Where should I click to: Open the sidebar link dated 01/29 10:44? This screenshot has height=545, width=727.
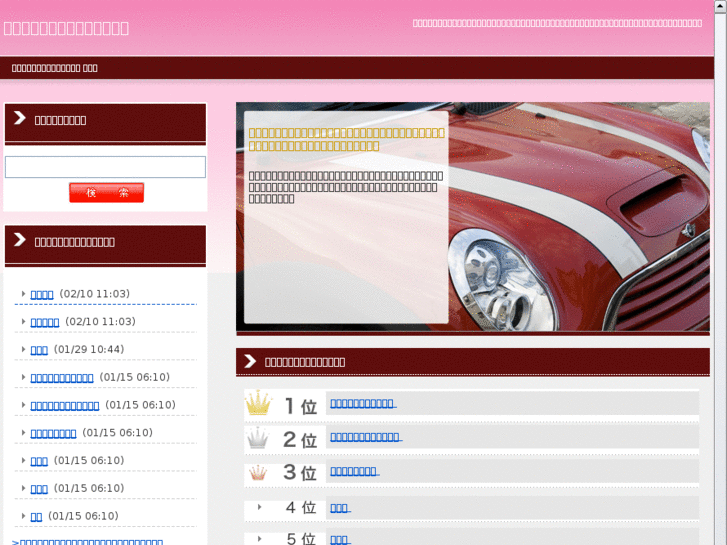pos(39,350)
